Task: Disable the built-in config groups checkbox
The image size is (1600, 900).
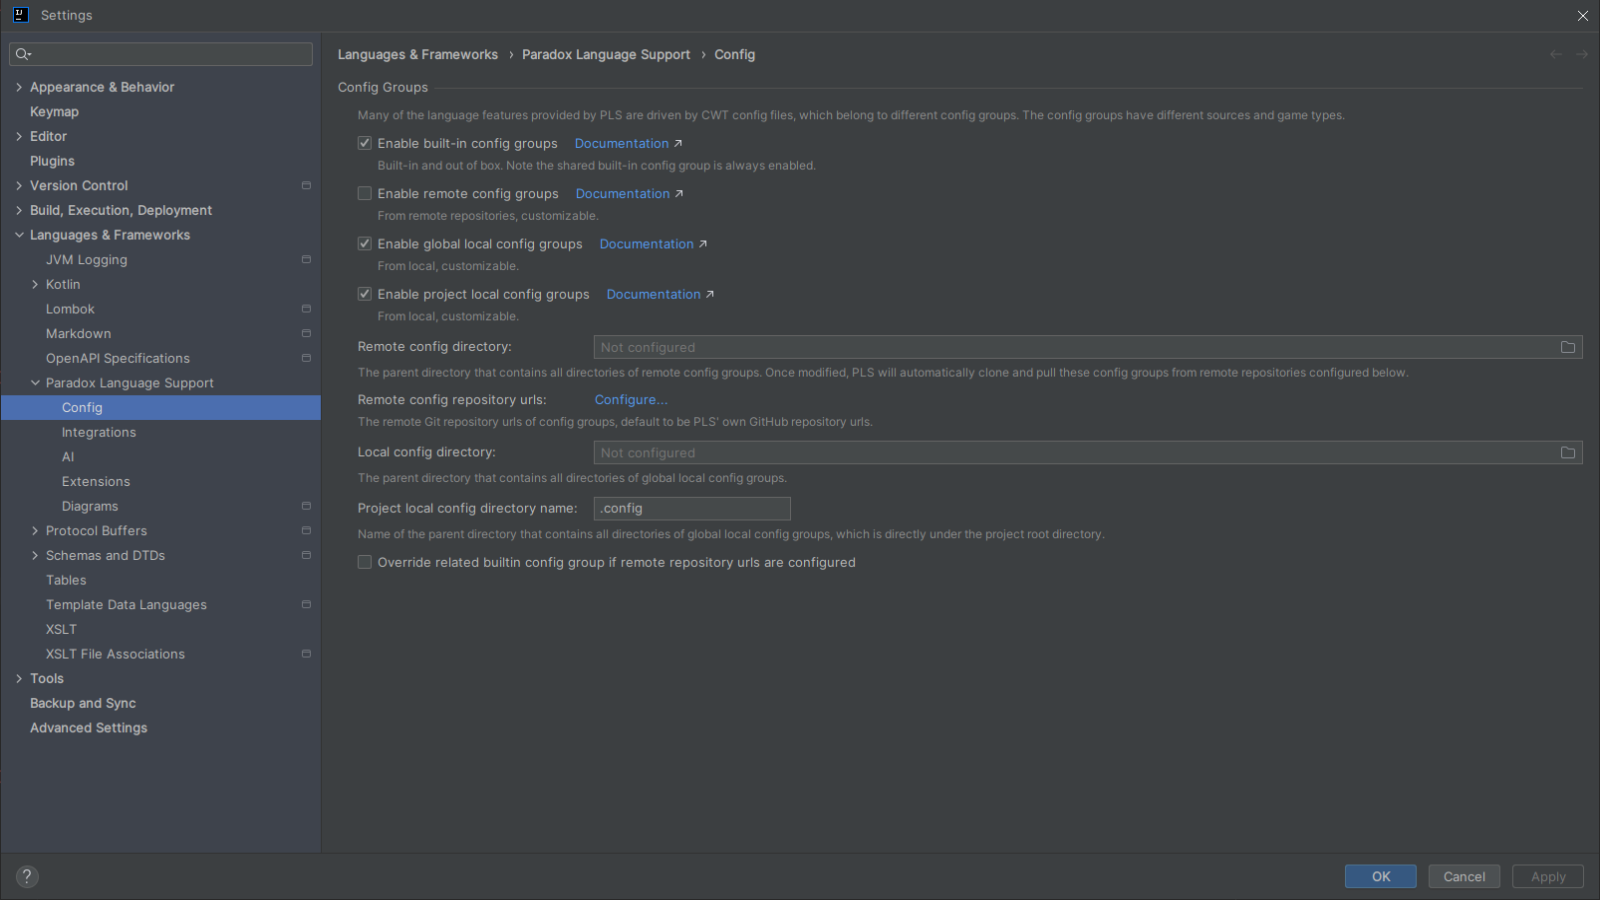Action: 365,144
